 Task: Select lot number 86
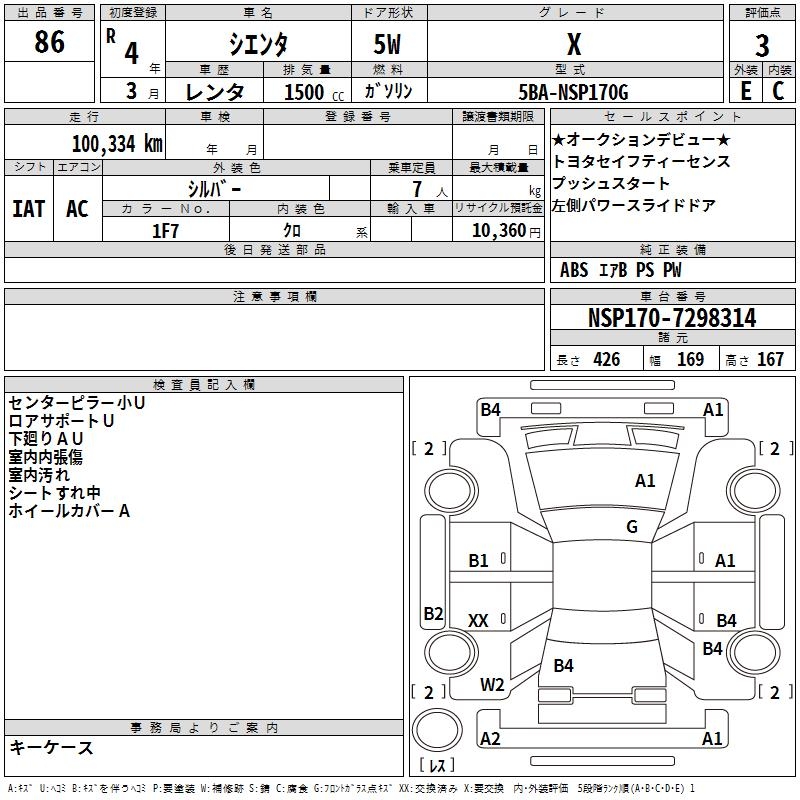(49, 41)
